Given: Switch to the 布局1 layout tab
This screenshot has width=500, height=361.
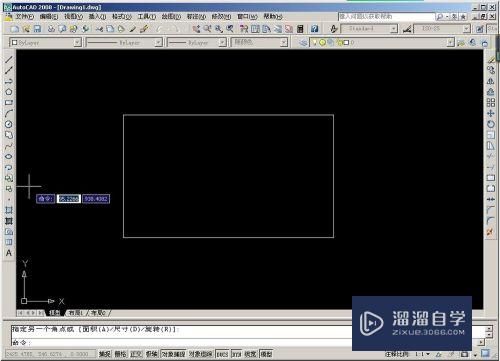Looking at the screenshot, I should coord(76,313).
